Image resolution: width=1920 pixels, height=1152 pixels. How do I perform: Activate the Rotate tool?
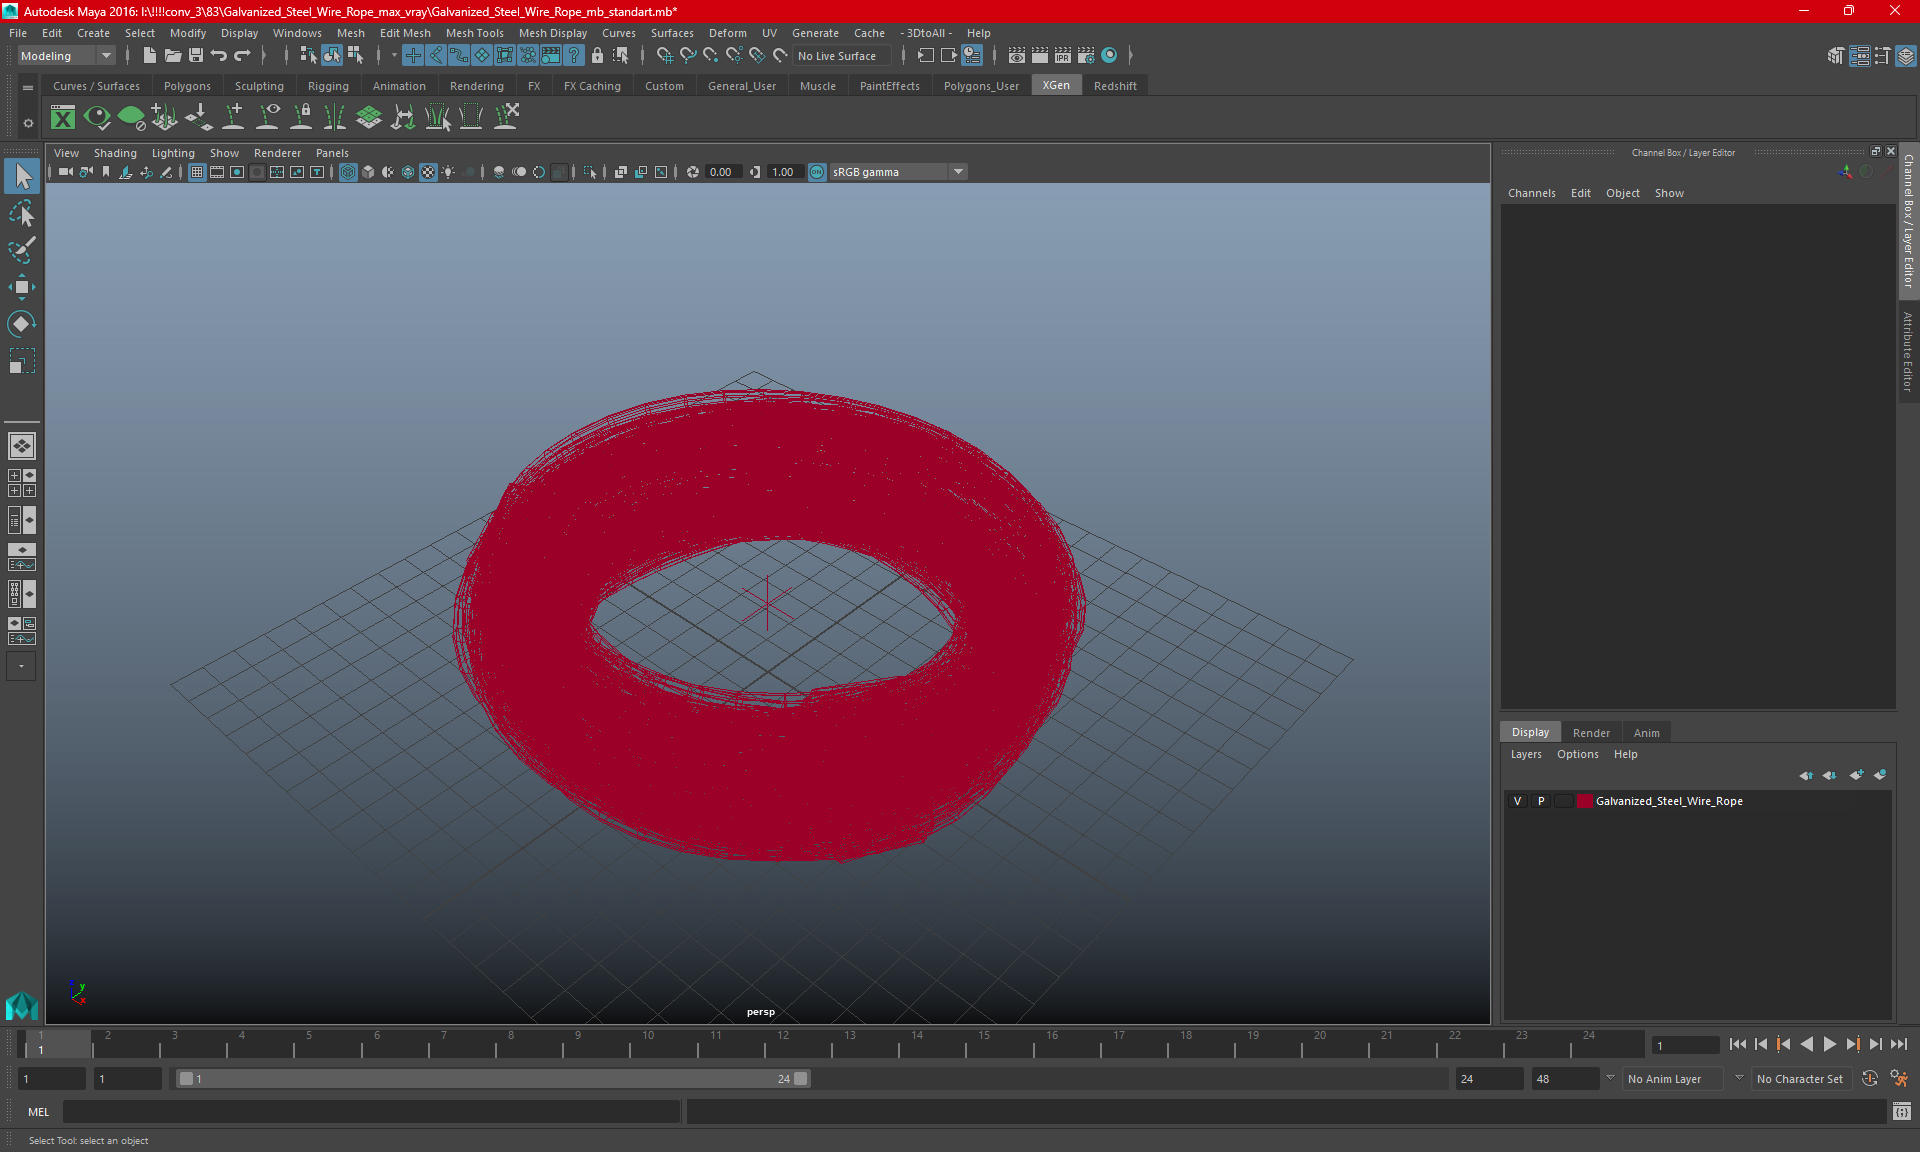pyautogui.click(x=22, y=324)
